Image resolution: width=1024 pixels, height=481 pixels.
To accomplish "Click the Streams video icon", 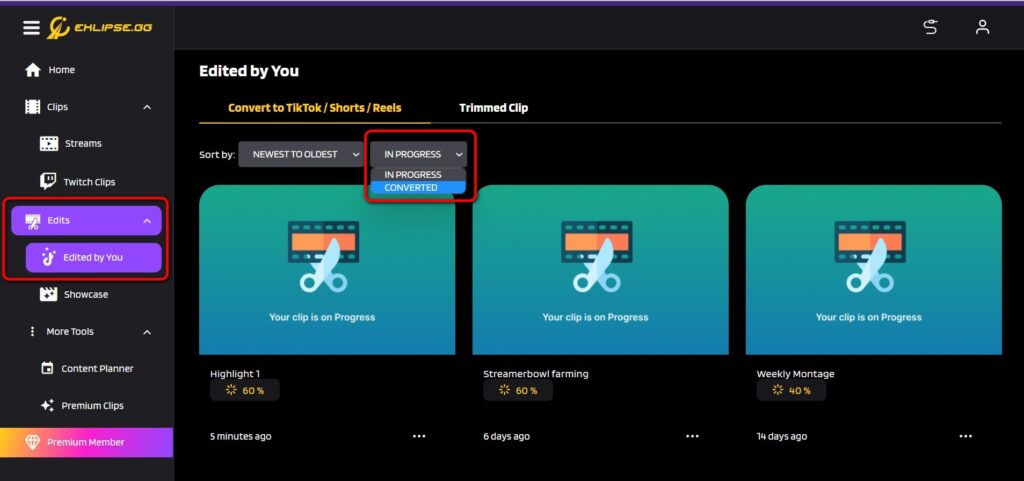I will (49, 144).
